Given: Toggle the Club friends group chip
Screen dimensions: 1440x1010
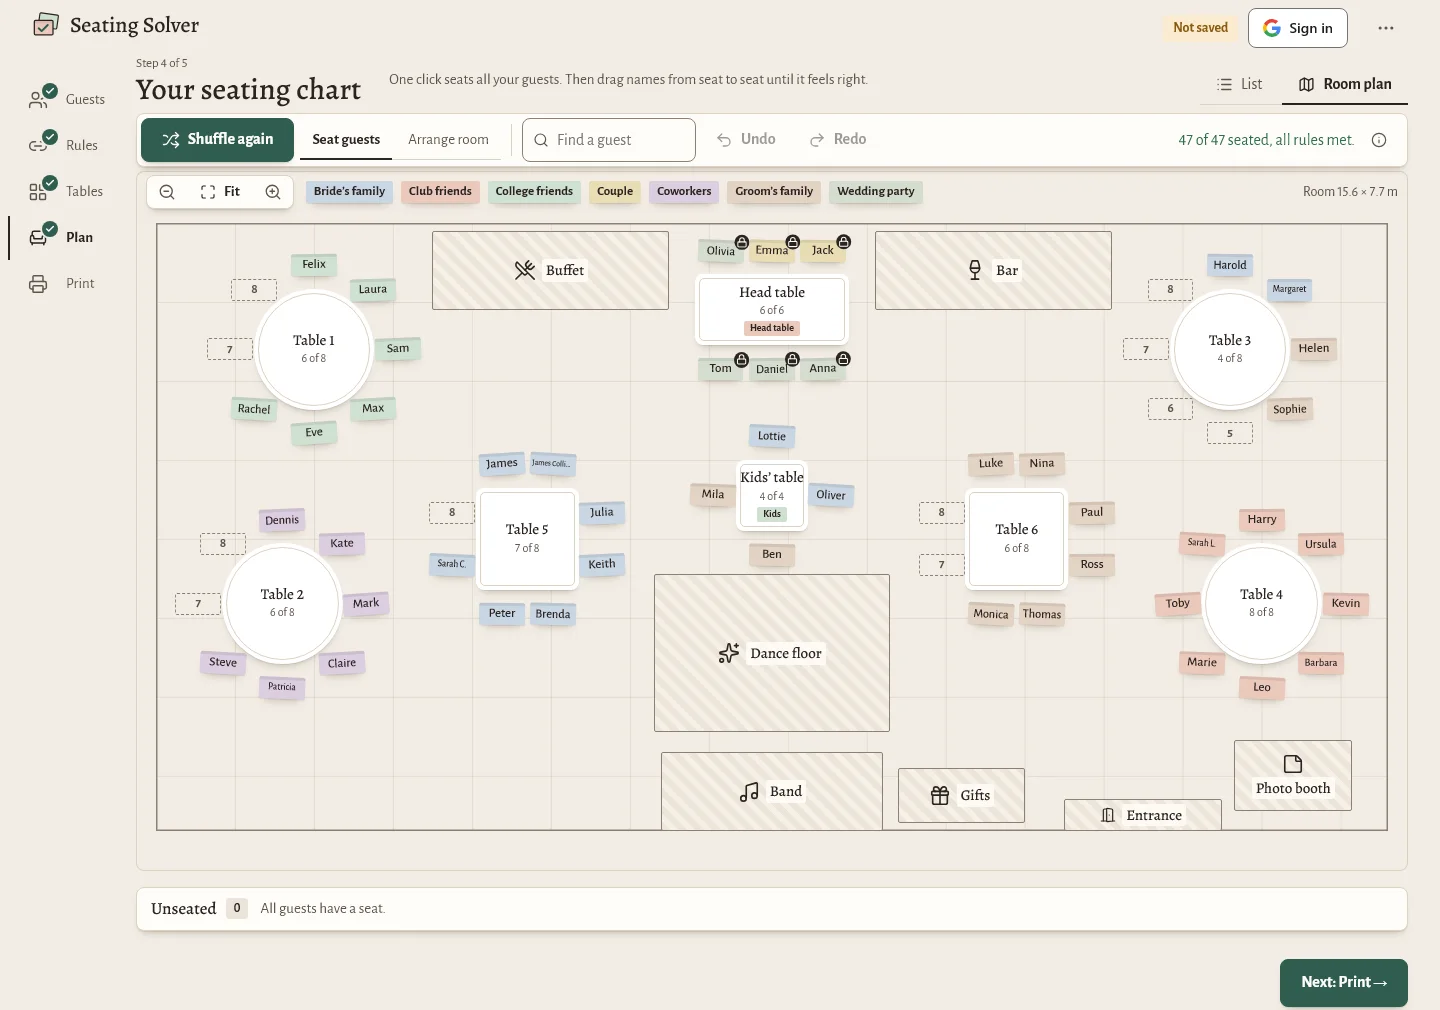Looking at the screenshot, I should (440, 191).
